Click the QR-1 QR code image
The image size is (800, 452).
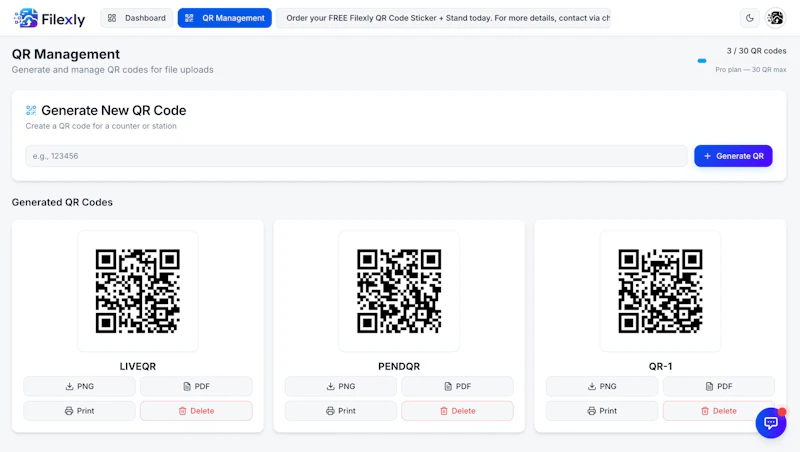[x=660, y=291]
